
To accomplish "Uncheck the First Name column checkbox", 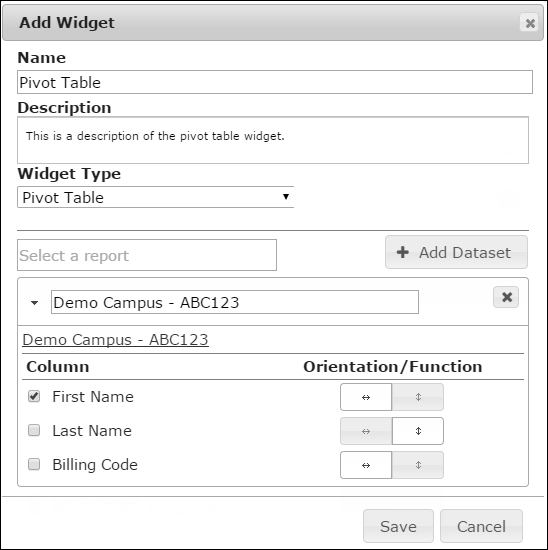I will coord(34,396).
